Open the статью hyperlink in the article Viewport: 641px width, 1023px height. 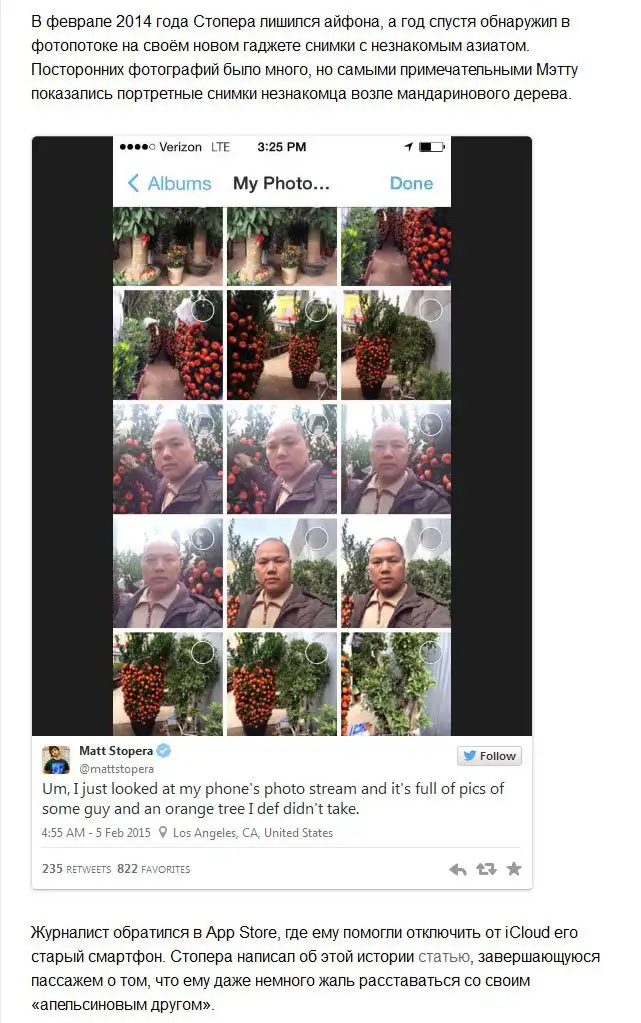[444, 956]
